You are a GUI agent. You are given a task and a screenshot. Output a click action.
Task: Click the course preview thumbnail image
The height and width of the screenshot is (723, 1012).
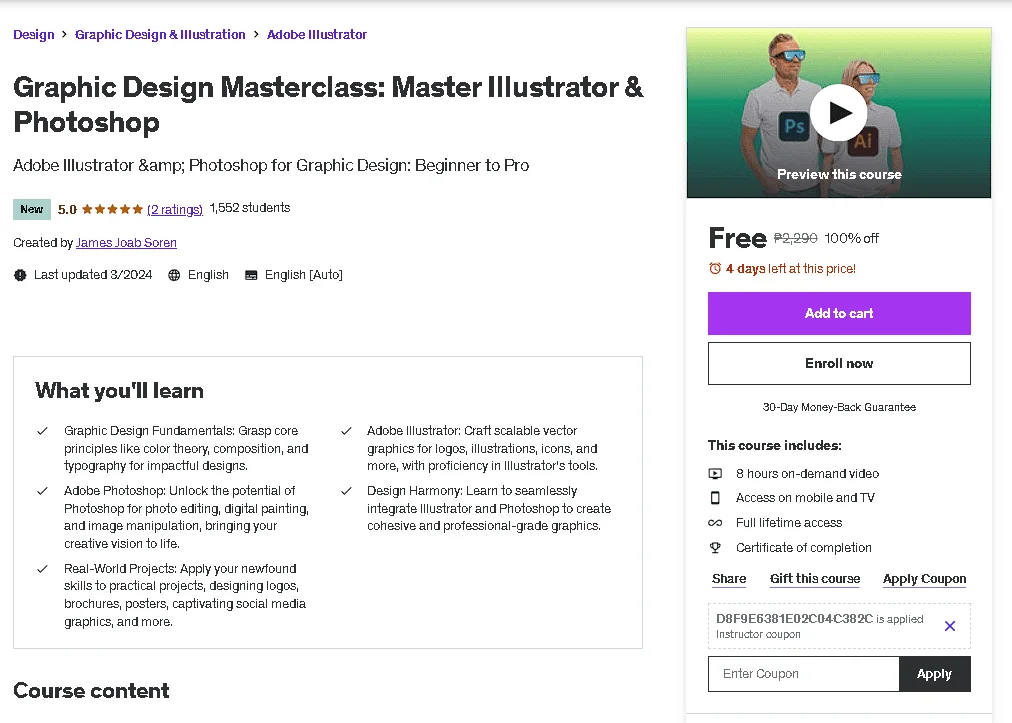pyautogui.click(x=838, y=112)
